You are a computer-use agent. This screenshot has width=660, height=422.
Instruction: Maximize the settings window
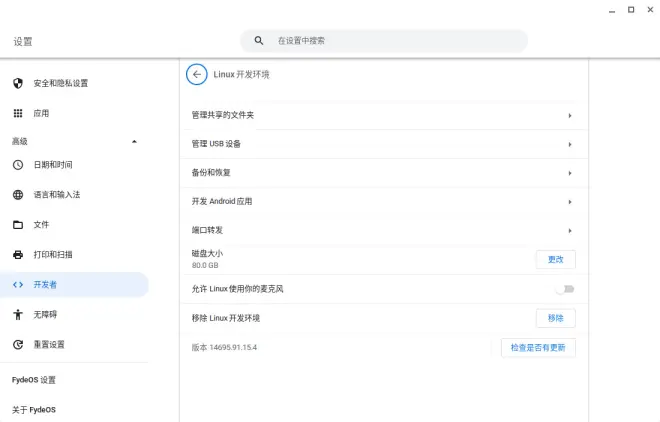(631, 10)
